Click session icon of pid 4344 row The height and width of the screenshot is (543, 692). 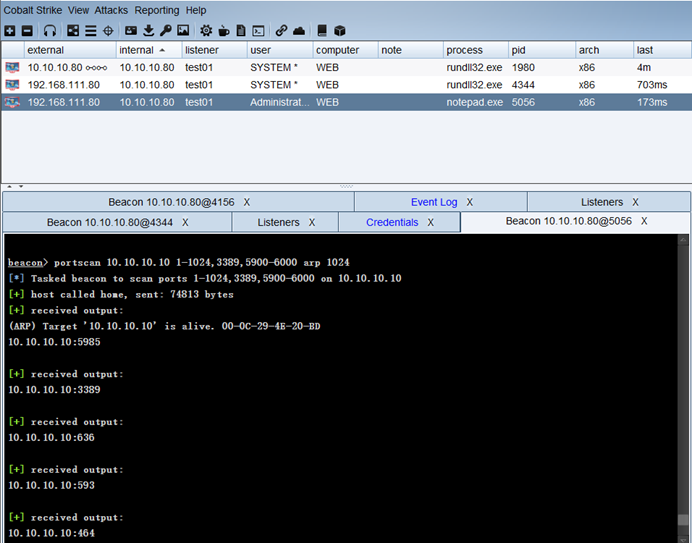[12, 85]
